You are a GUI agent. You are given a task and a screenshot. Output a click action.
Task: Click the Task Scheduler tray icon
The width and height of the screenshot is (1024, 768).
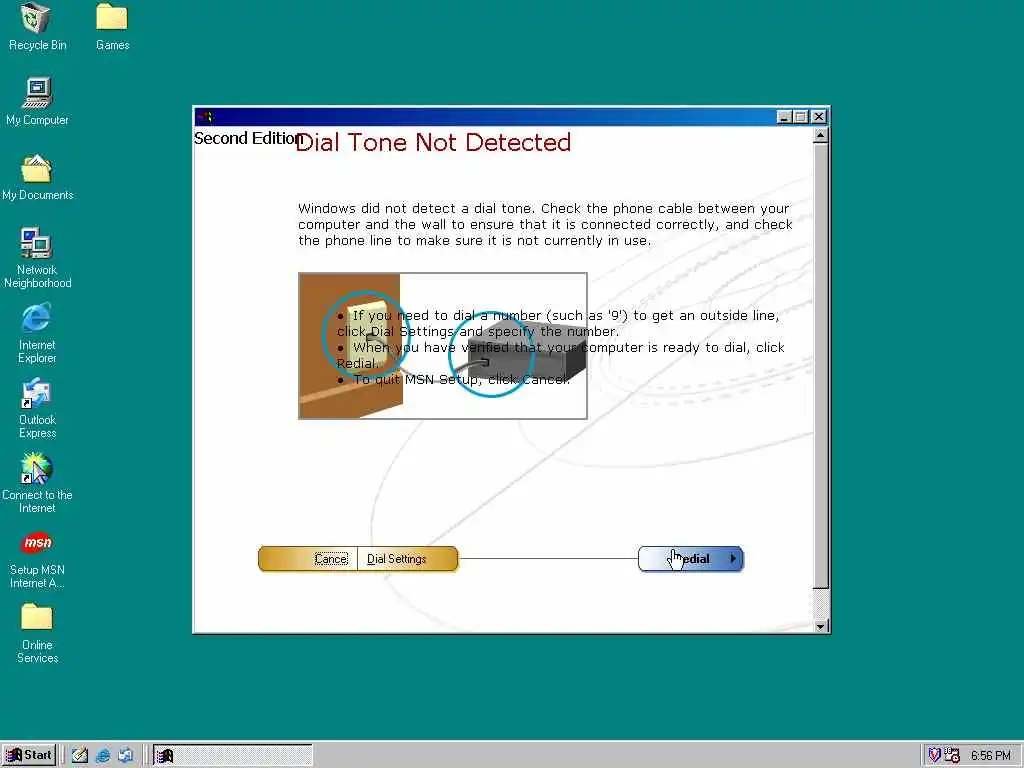coord(952,756)
